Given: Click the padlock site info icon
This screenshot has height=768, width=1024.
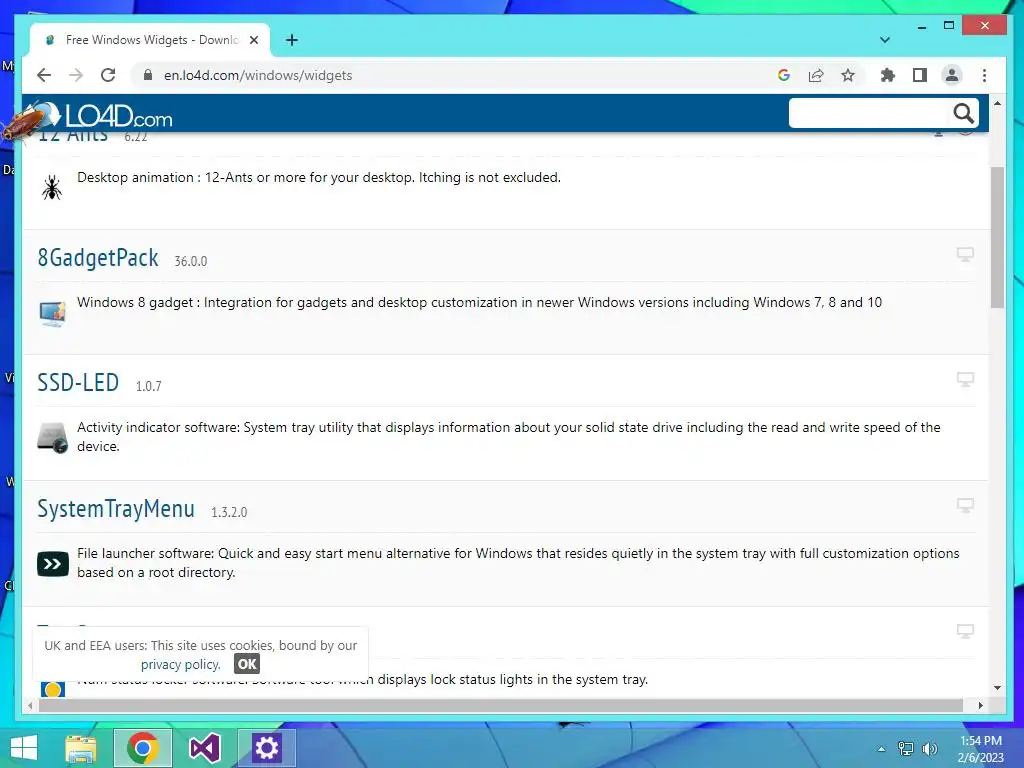Looking at the screenshot, I should coord(148,75).
